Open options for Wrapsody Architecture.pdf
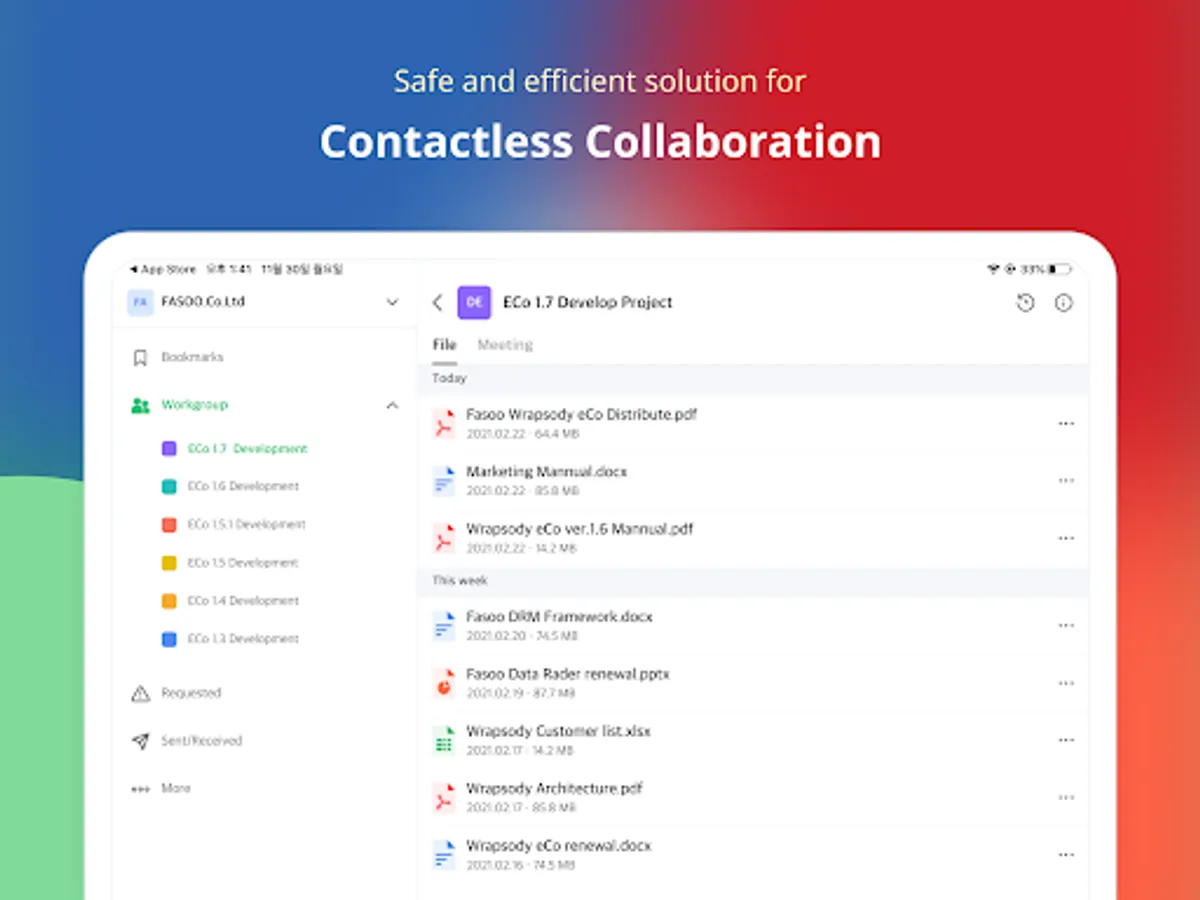1200x900 pixels. click(x=1066, y=798)
